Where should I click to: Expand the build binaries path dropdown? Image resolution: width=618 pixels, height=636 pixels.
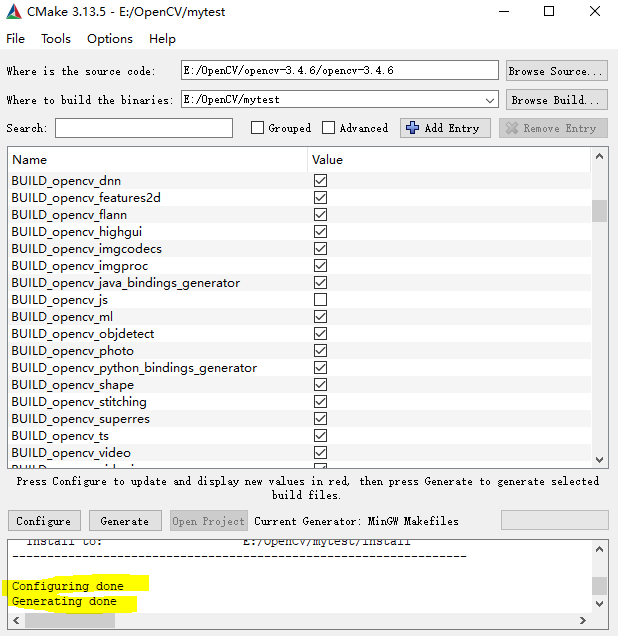click(x=490, y=100)
